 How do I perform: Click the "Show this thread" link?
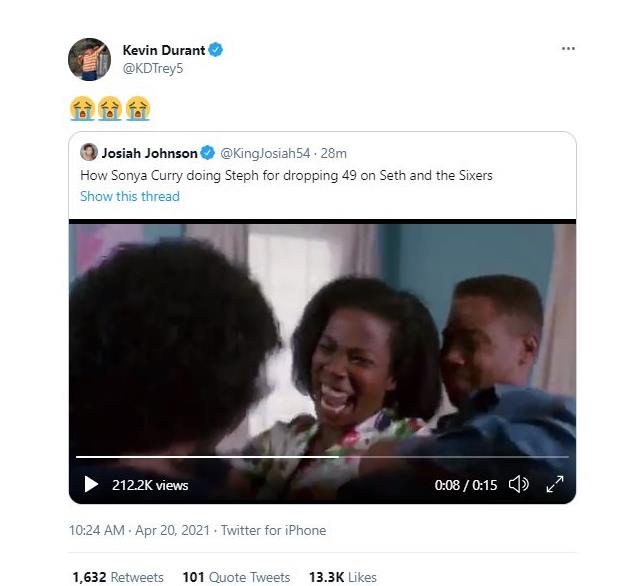point(130,196)
